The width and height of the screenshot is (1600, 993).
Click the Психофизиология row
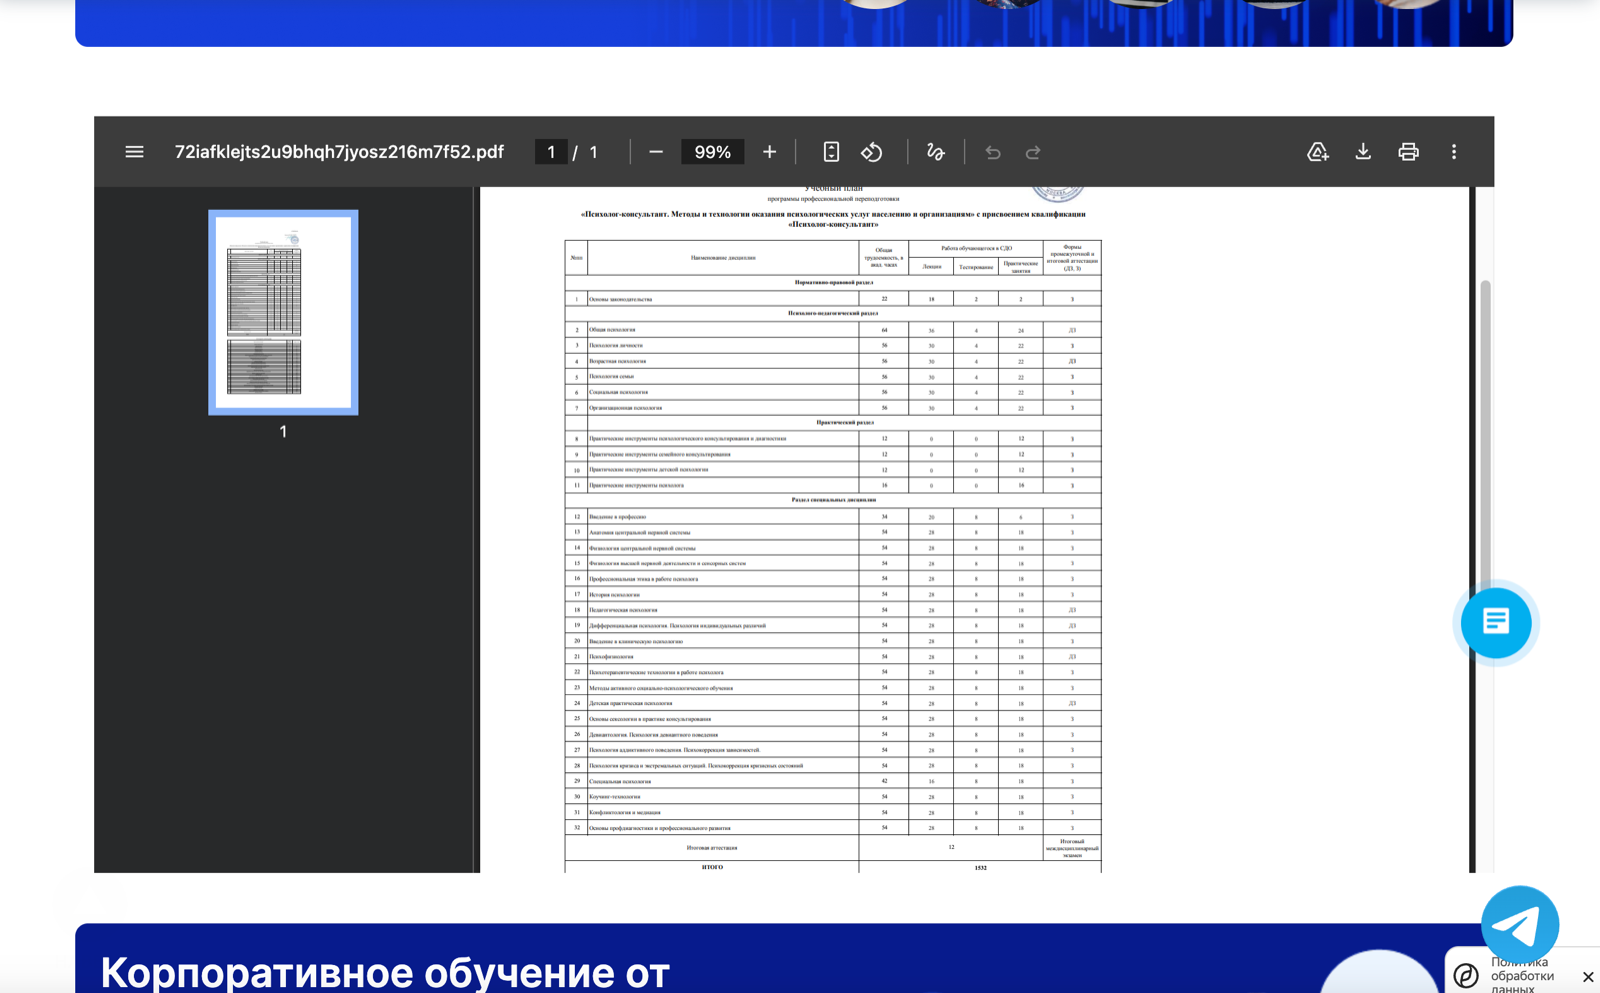click(833, 657)
